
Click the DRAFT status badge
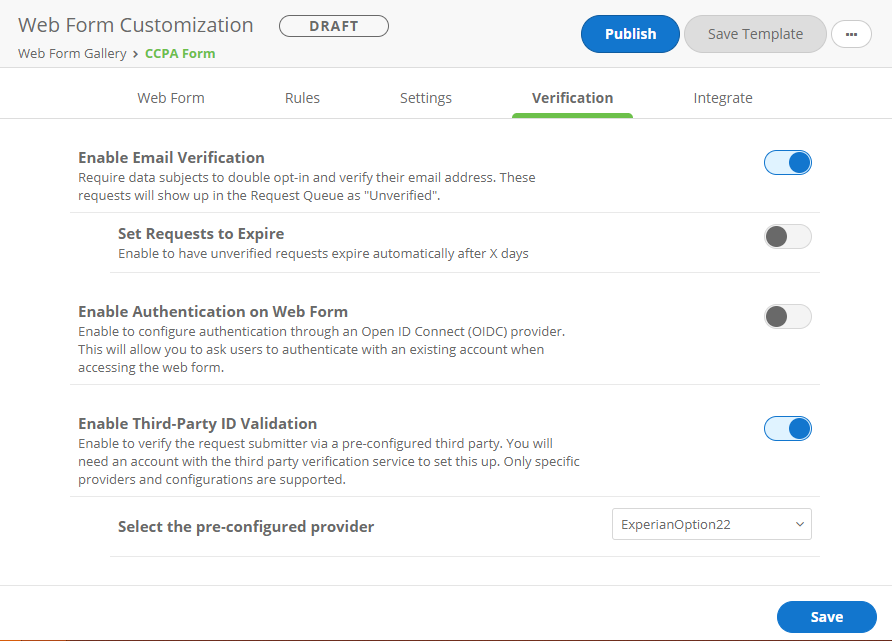(x=334, y=26)
